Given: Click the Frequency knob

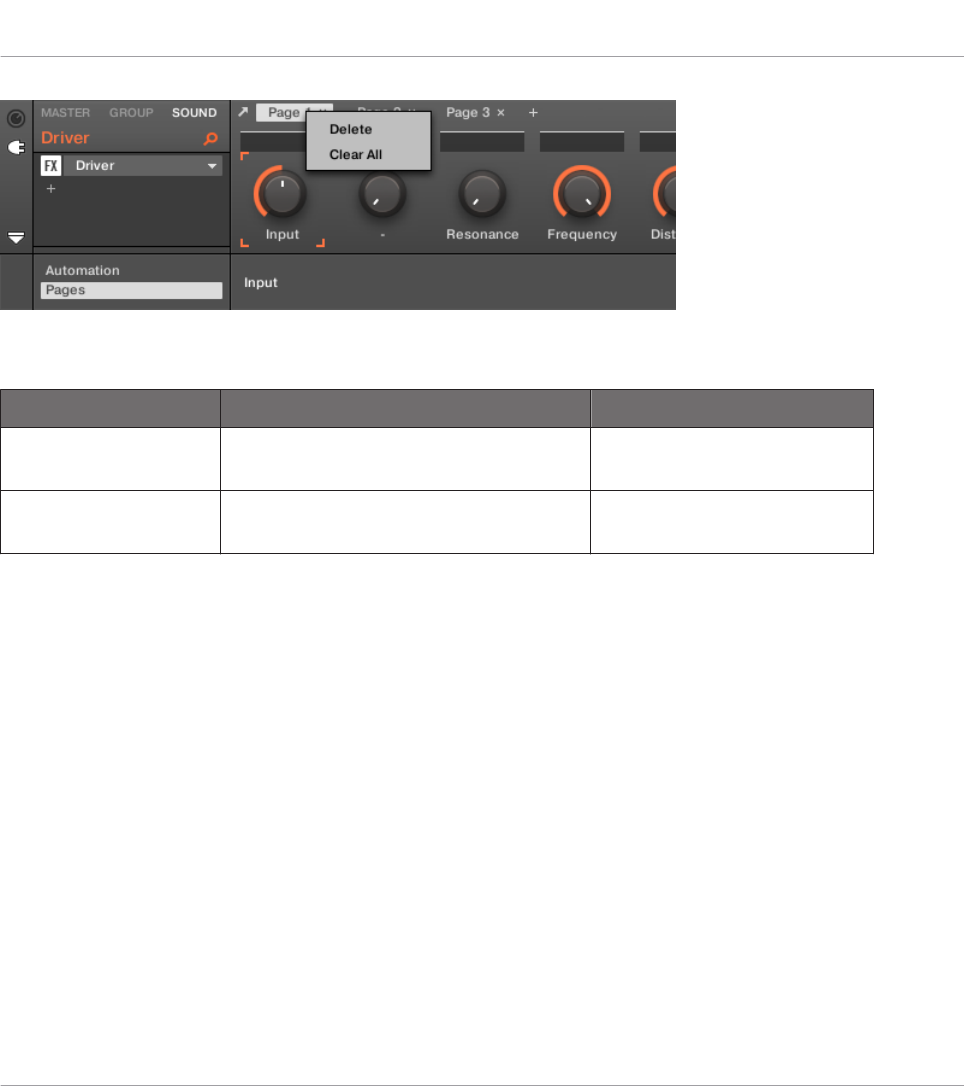Looking at the screenshot, I should 582,193.
